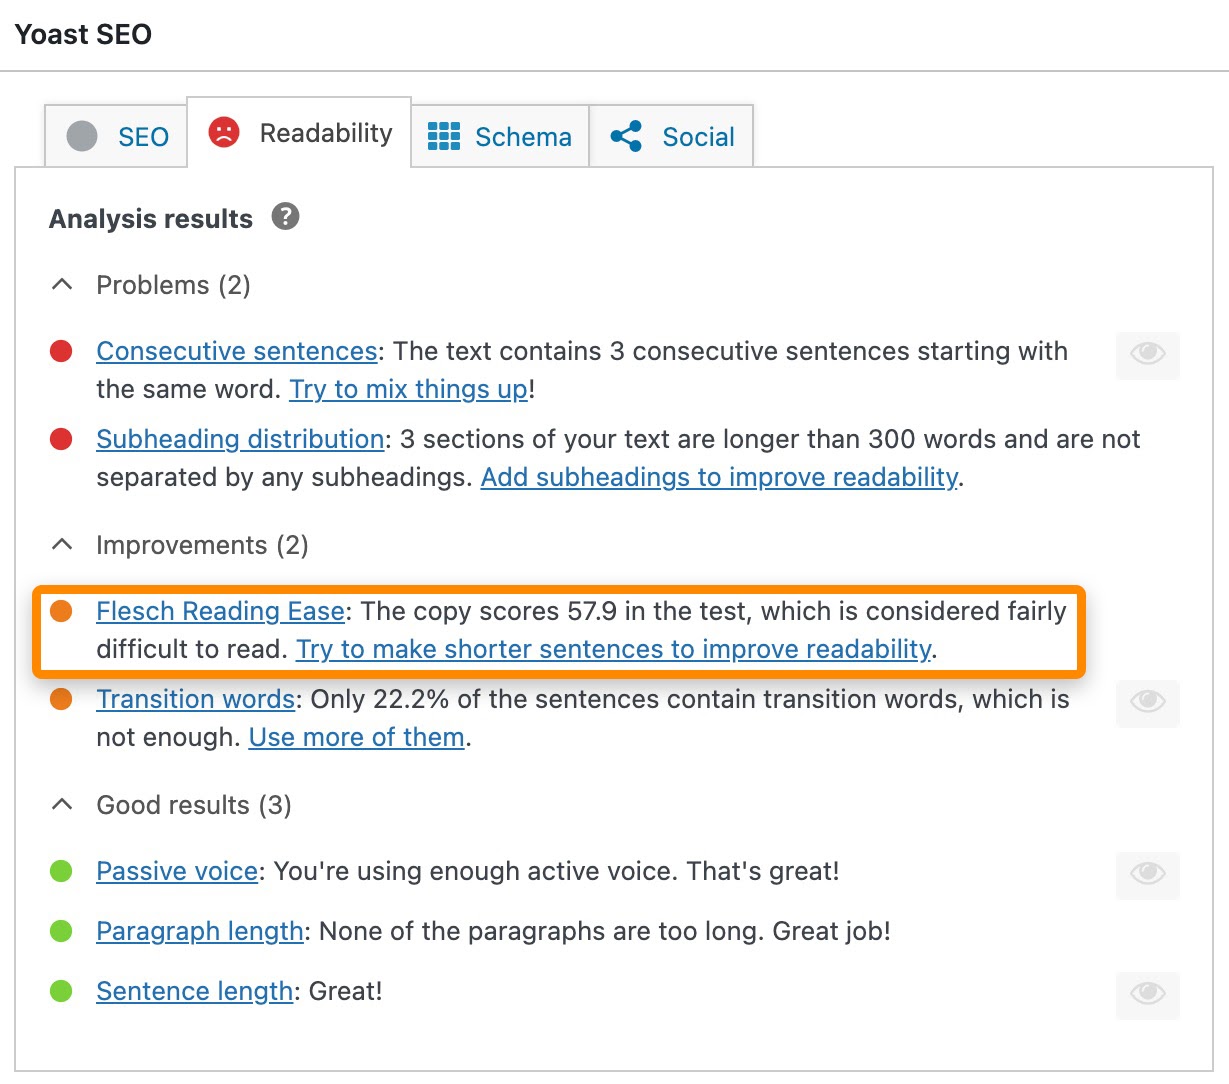The height and width of the screenshot is (1084, 1229).
Task: Click the red bullet beside Subheading distribution
Action: click(x=61, y=439)
